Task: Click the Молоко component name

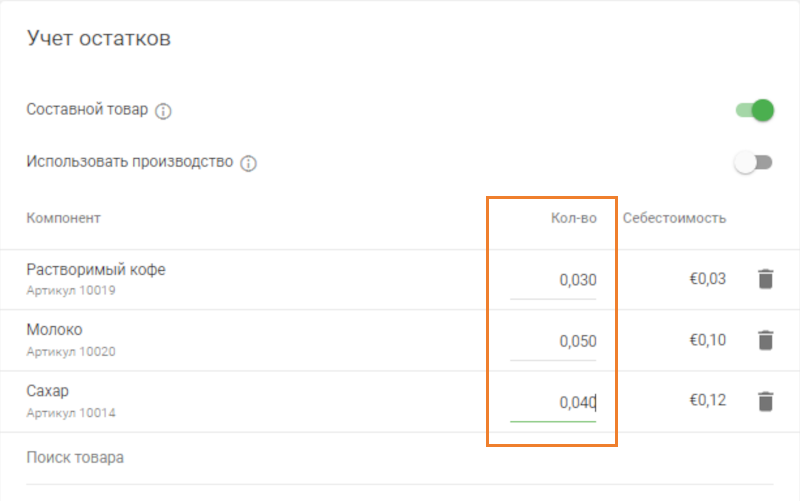Action: tap(54, 330)
